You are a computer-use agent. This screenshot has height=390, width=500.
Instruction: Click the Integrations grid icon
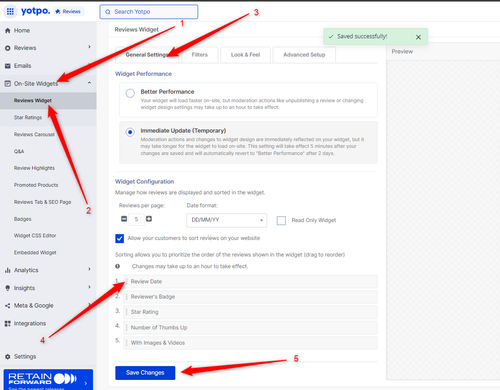click(8, 323)
